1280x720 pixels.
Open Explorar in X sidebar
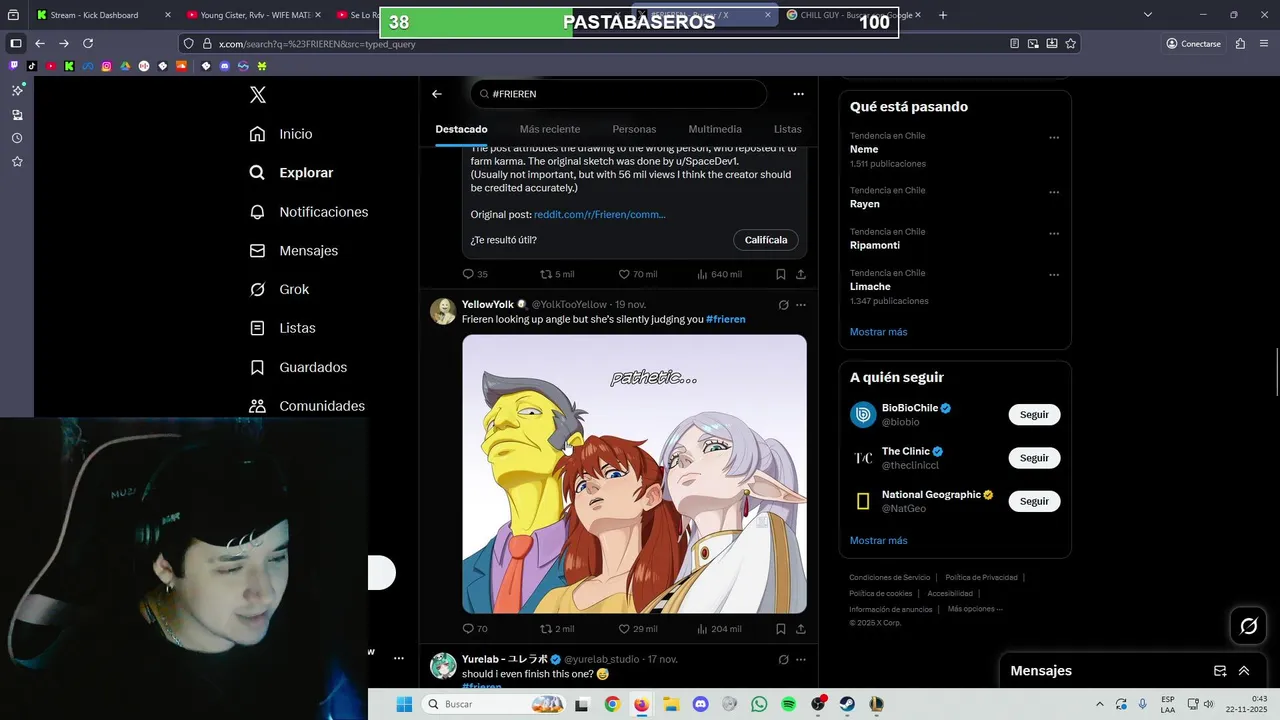pyautogui.click(x=291, y=173)
